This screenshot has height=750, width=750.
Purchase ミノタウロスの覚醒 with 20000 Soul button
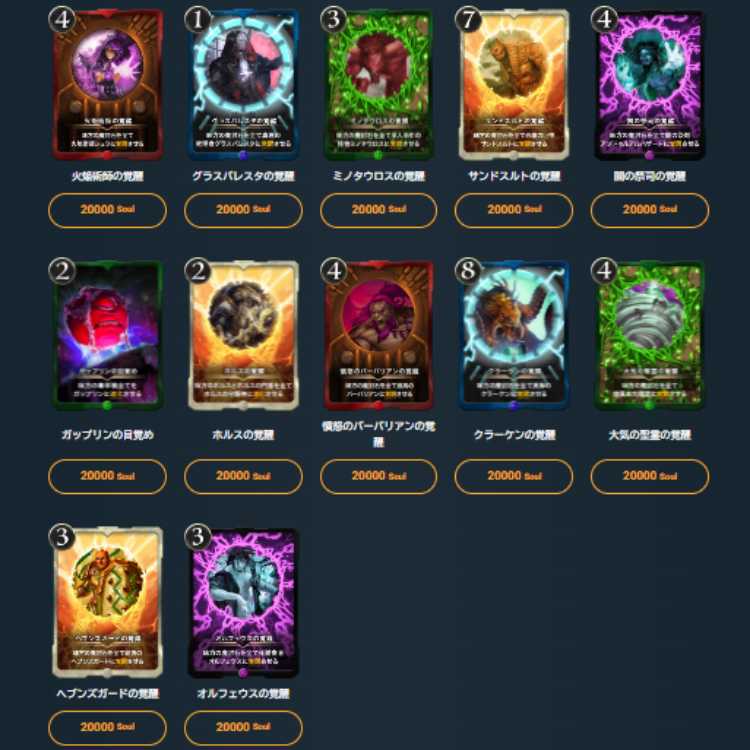click(x=378, y=210)
